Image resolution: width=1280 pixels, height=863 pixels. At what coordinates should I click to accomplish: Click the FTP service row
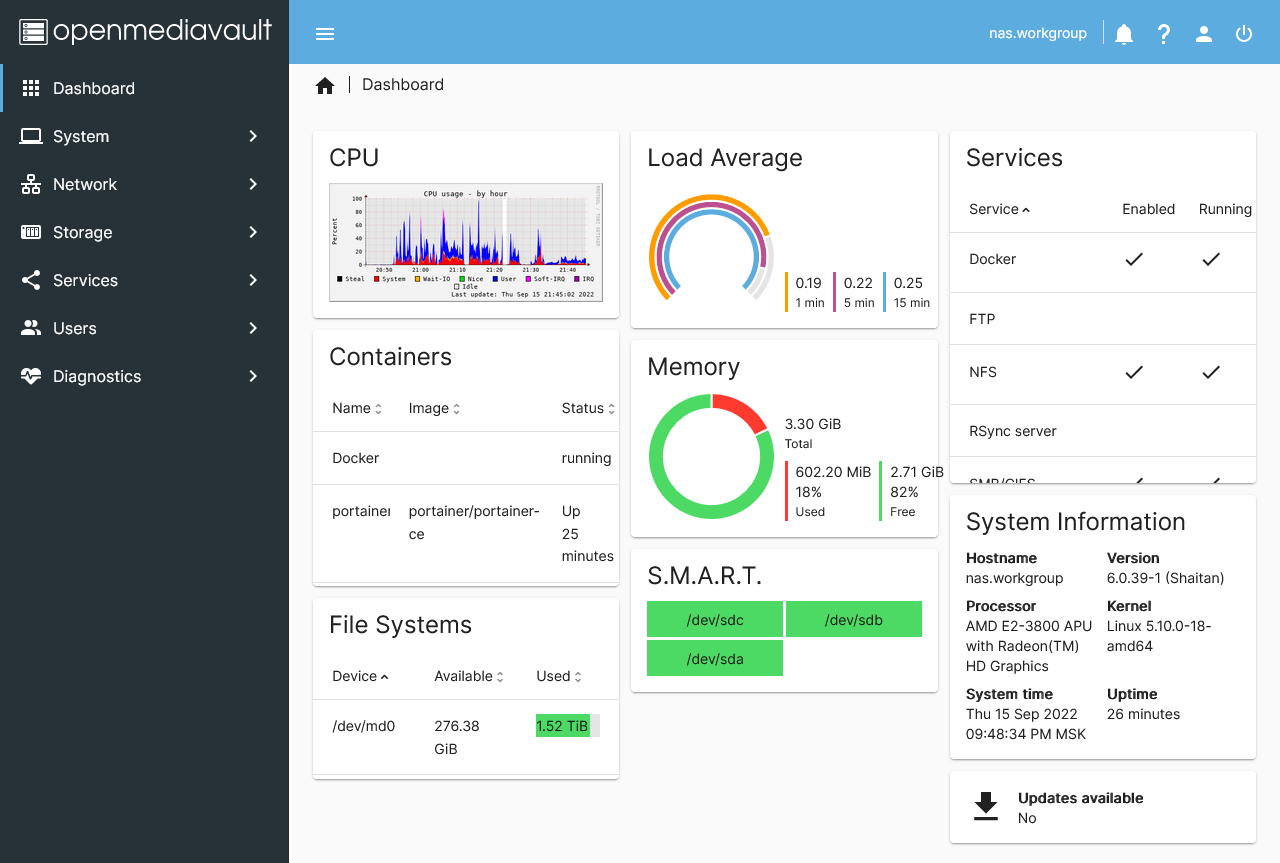1102,319
